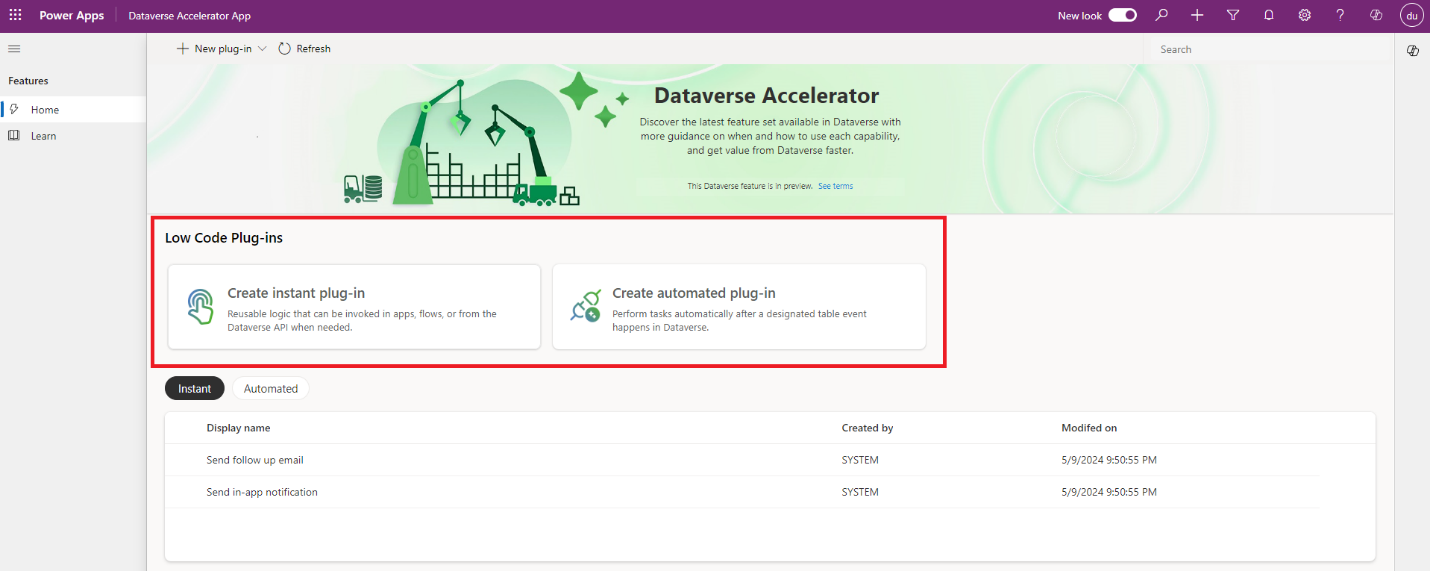This screenshot has width=1430, height=571.
Task: Click the search magnifier icon in header
Action: tap(1161, 15)
